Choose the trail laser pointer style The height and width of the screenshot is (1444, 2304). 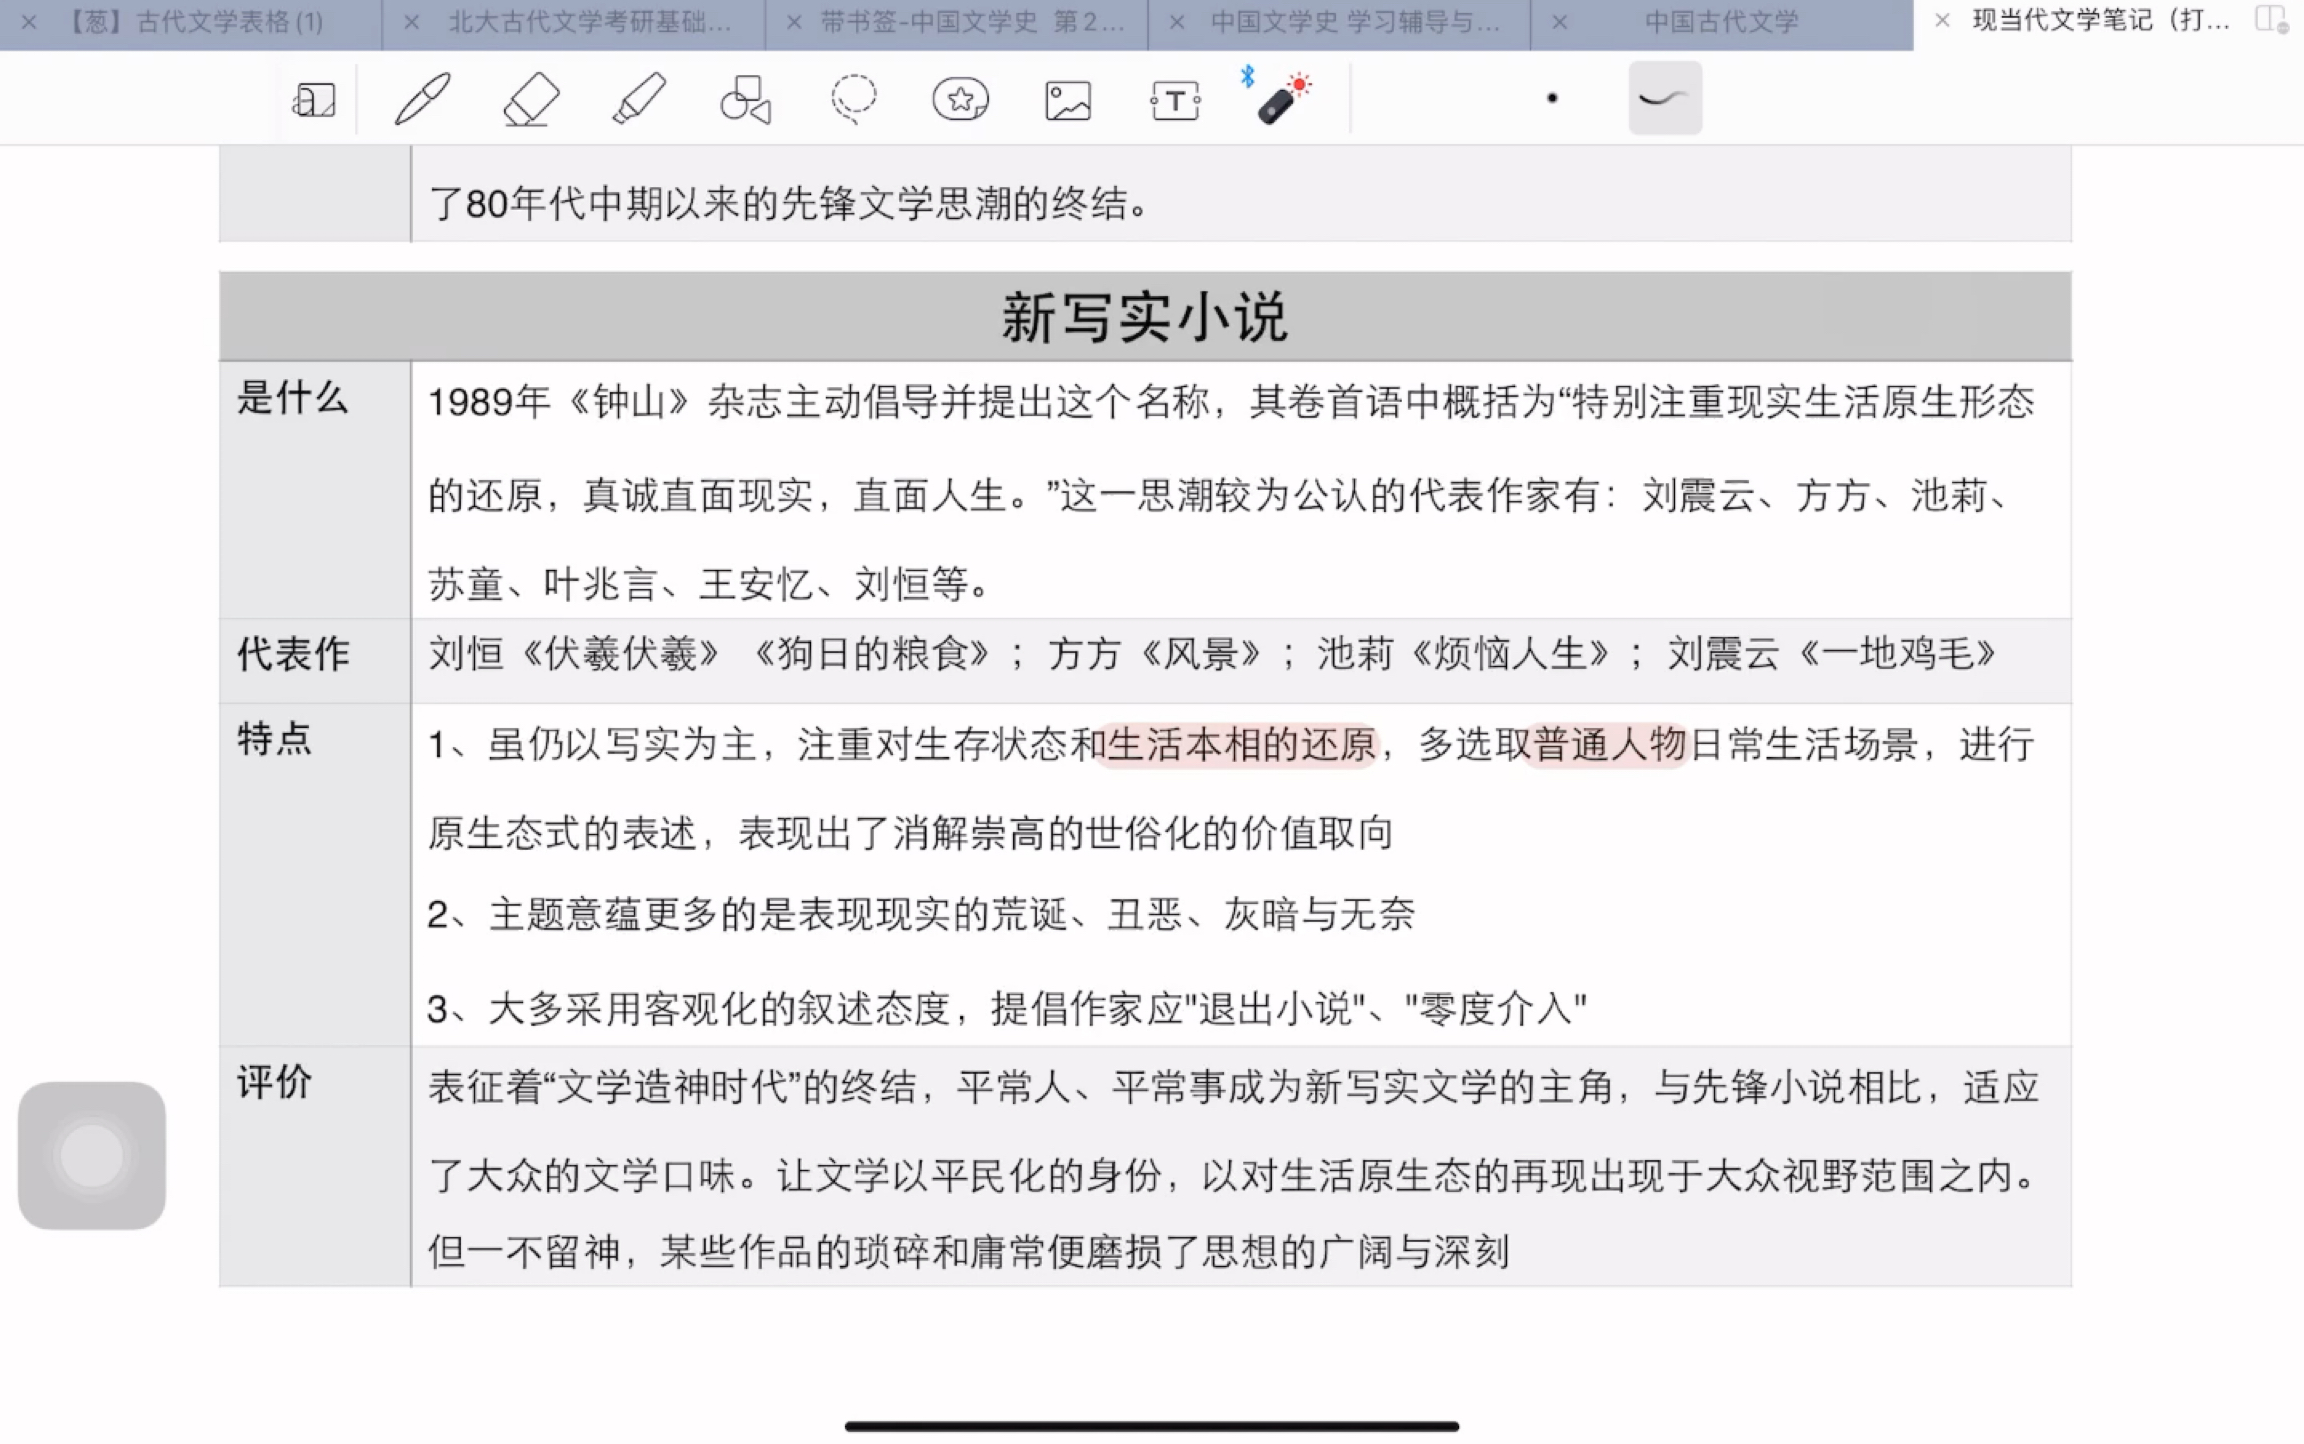coord(1665,98)
